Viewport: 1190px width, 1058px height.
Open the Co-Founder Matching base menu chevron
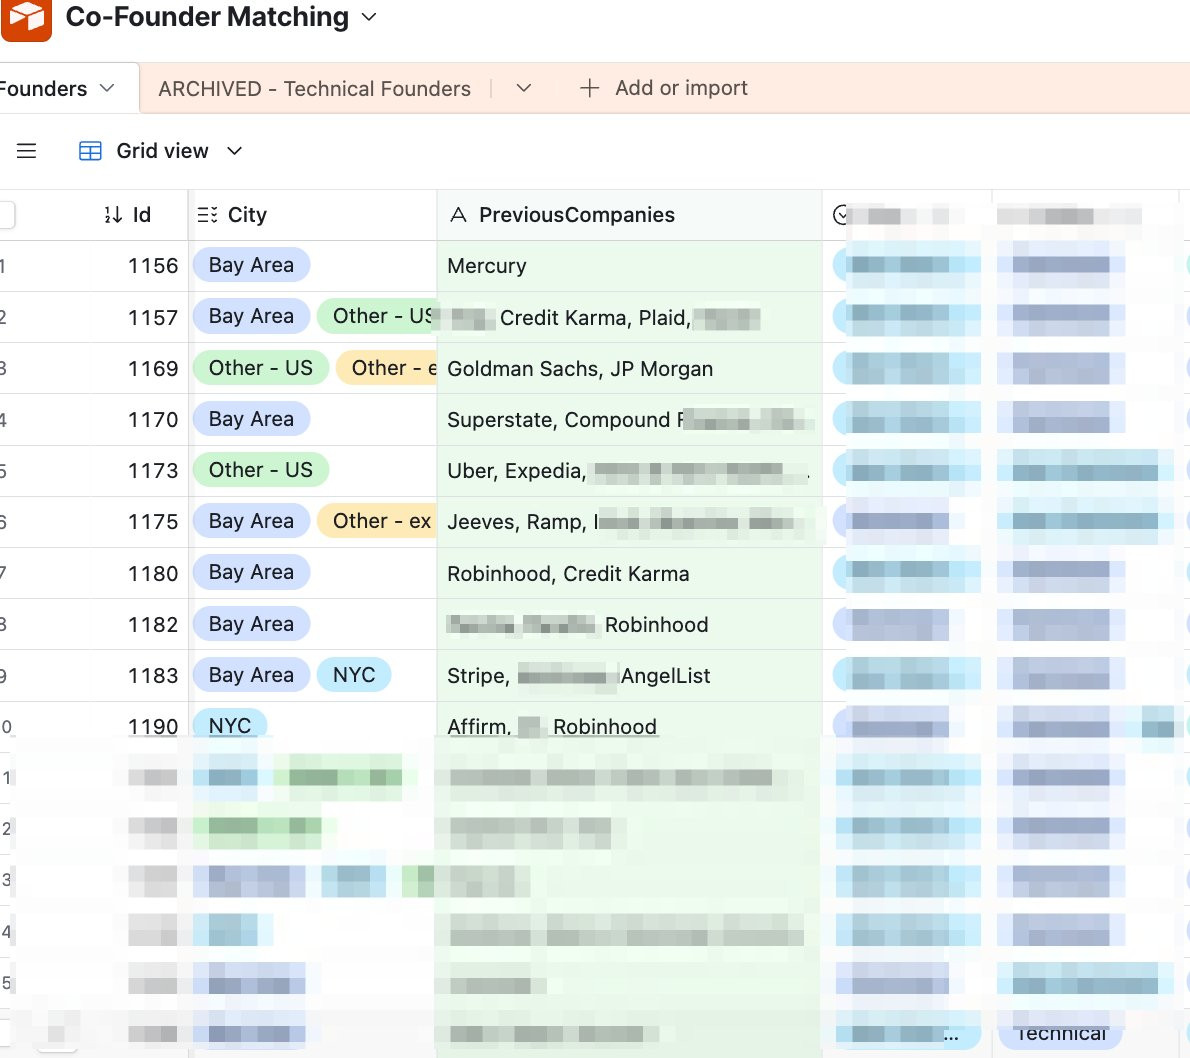(369, 17)
